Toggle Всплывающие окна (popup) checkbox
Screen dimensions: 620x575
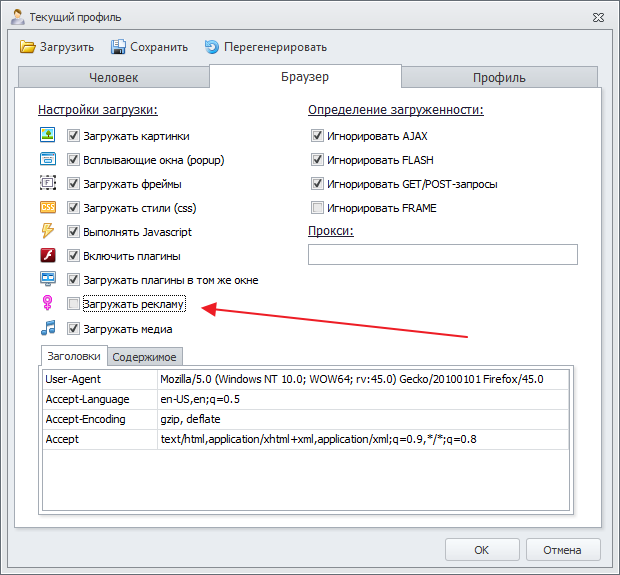tap(73, 160)
